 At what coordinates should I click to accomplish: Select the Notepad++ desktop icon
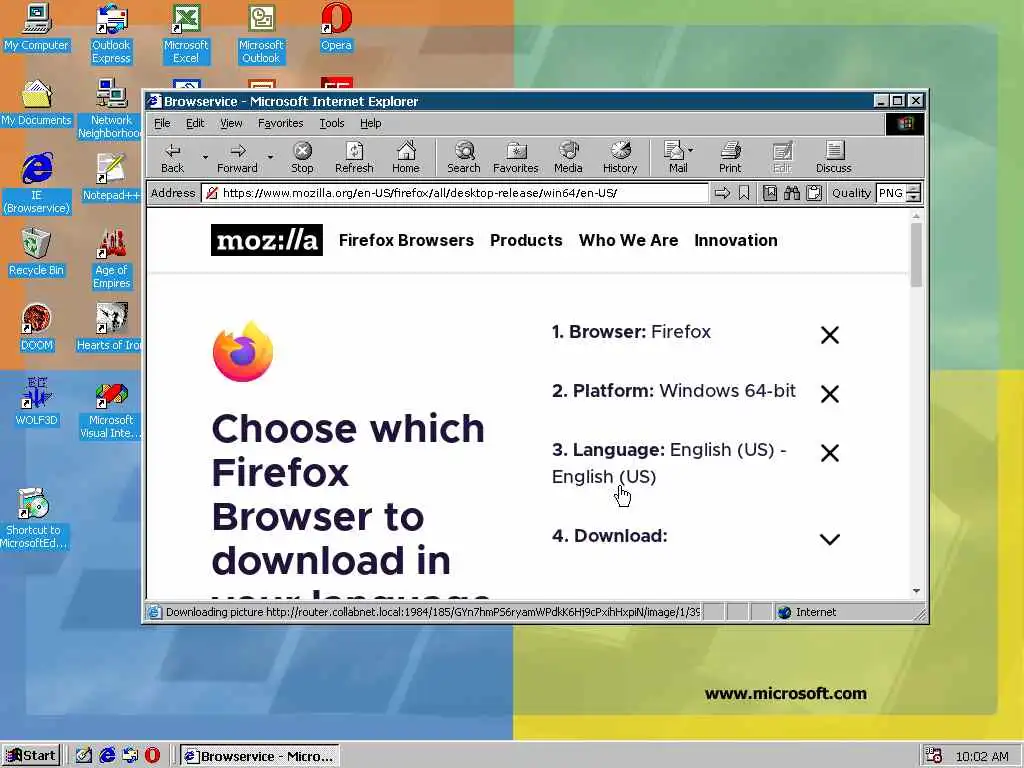pos(111,178)
